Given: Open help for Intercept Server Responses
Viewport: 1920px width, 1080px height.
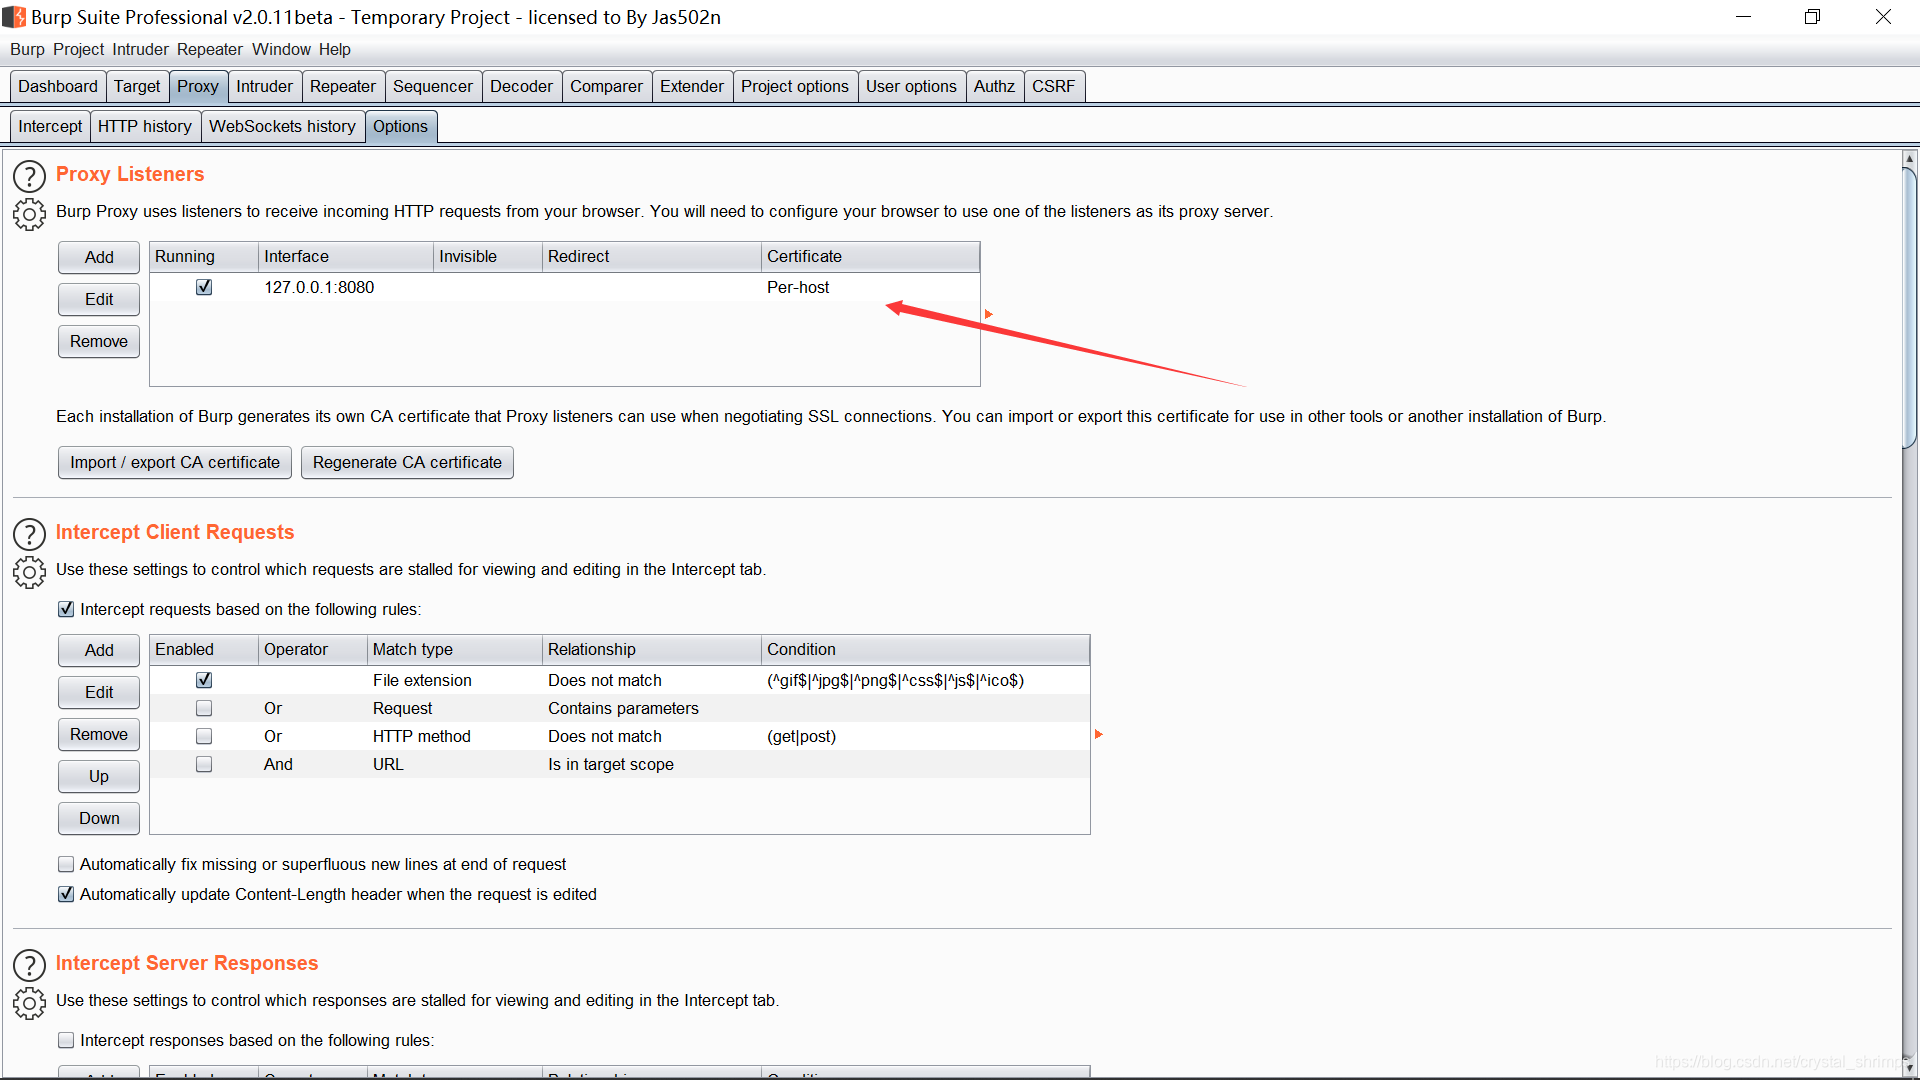Looking at the screenshot, I should (x=29, y=965).
